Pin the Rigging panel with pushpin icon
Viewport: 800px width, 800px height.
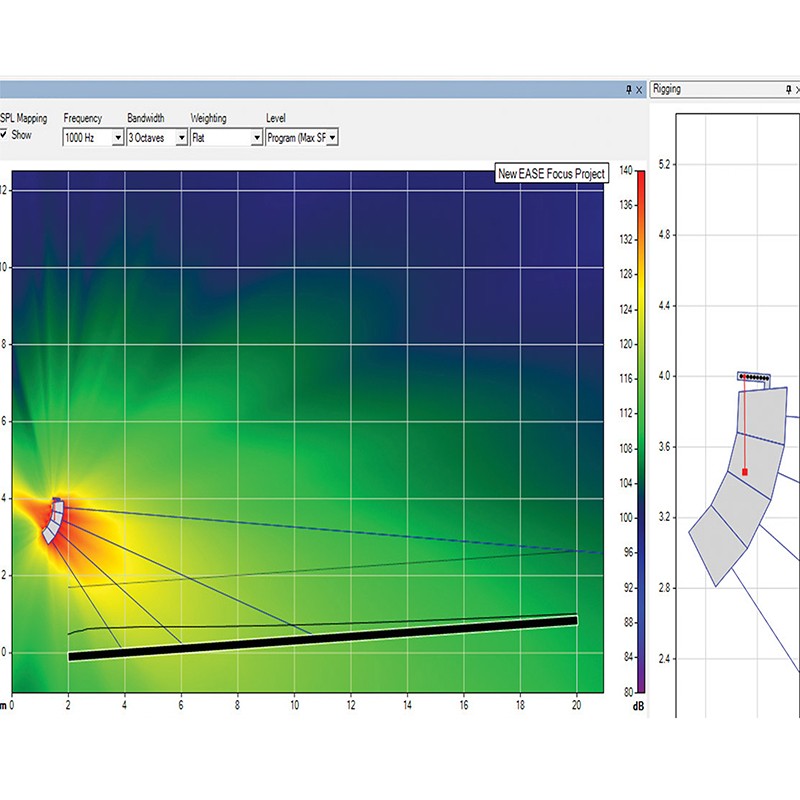pyautogui.click(x=789, y=90)
